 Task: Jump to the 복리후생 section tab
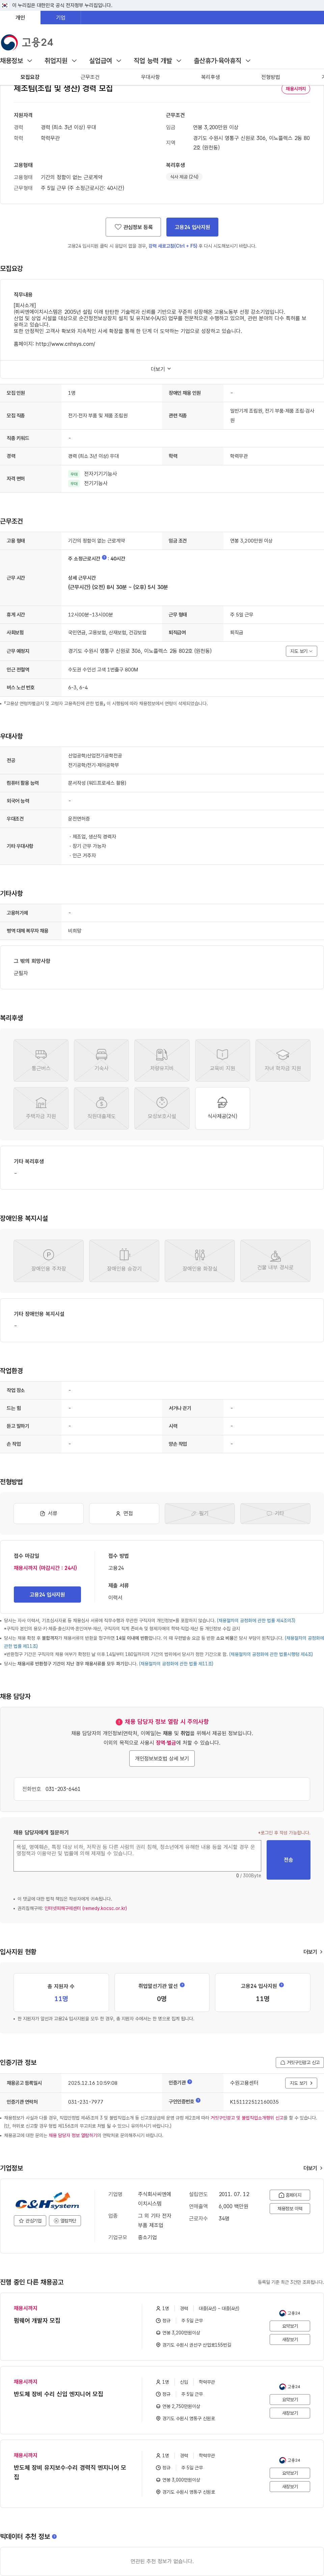pos(210,77)
